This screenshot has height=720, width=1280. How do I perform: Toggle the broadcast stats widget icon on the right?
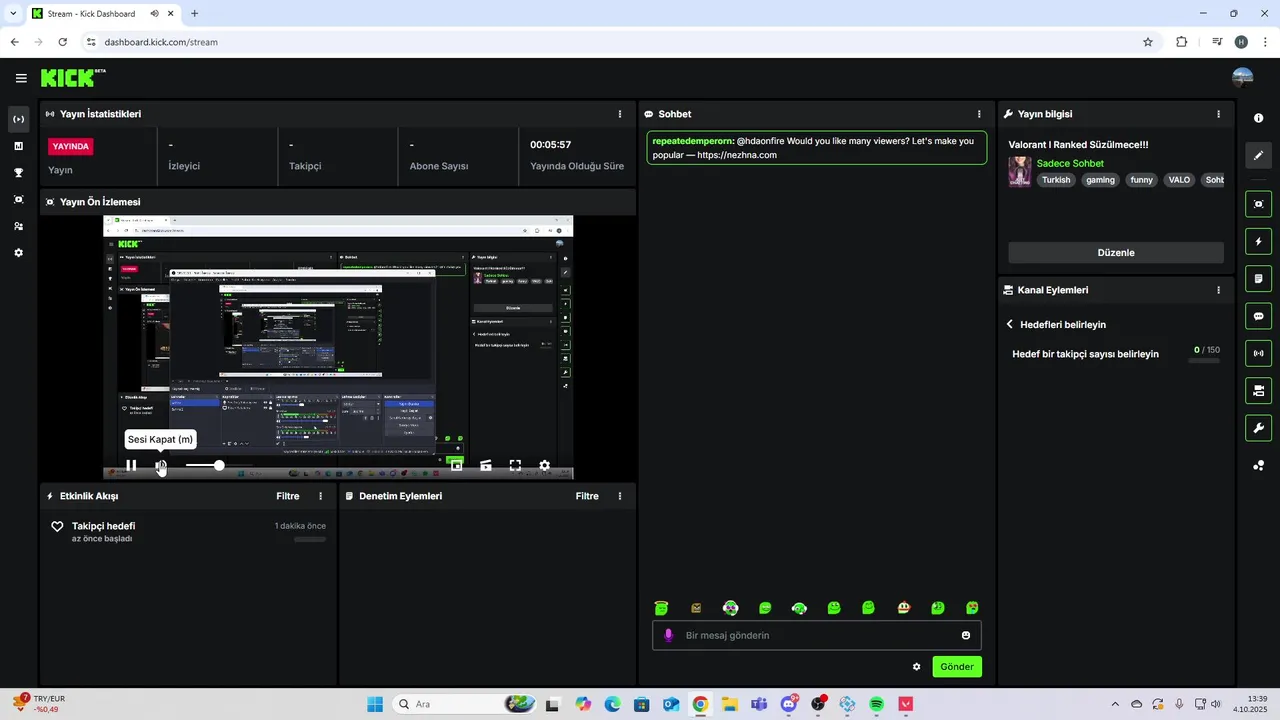click(x=1258, y=353)
